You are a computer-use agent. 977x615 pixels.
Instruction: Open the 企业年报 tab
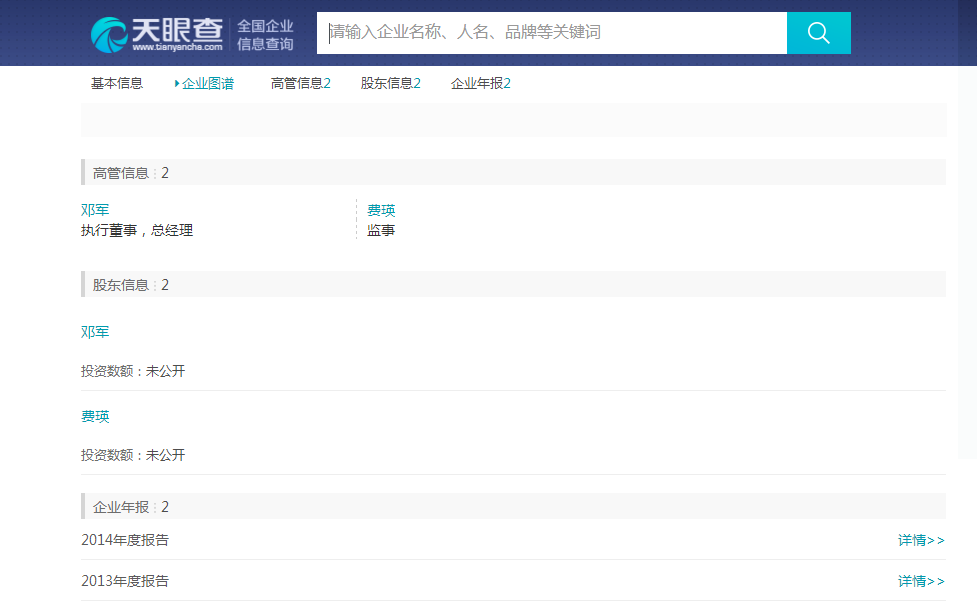[x=480, y=84]
